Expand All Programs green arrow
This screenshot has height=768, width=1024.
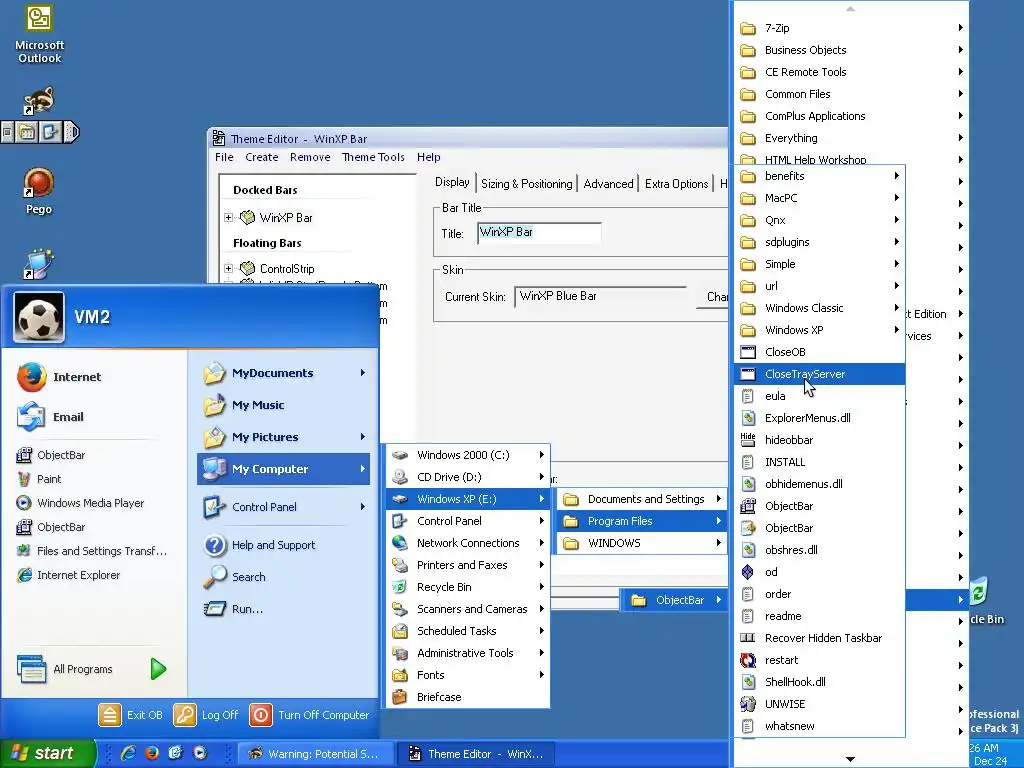tap(158, 669)
